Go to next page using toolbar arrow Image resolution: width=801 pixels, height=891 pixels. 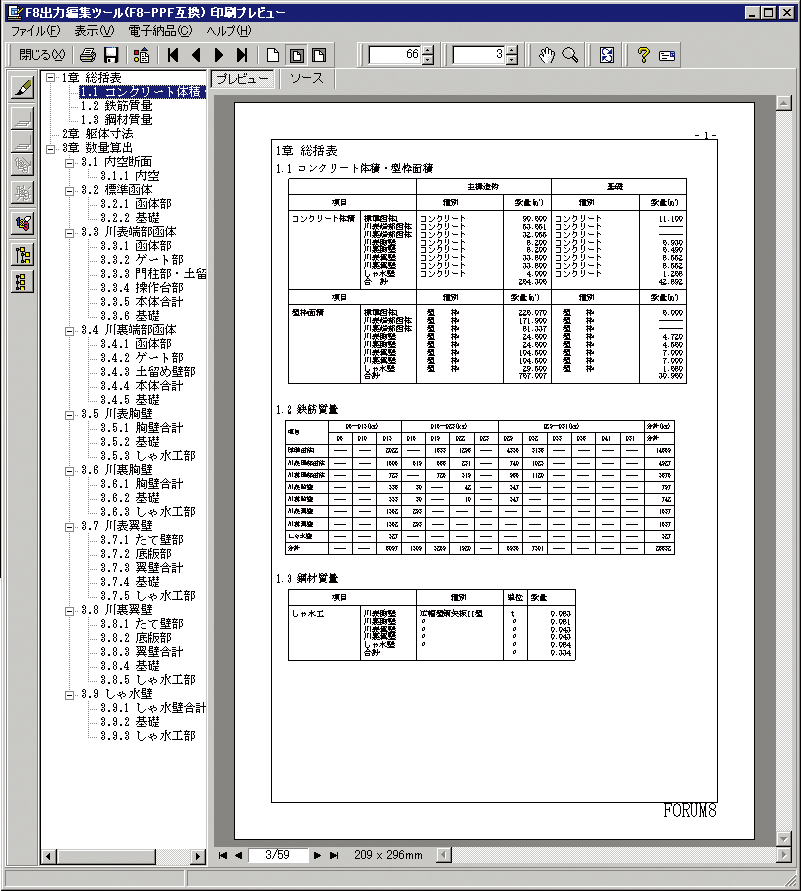(x=219, y=55)
